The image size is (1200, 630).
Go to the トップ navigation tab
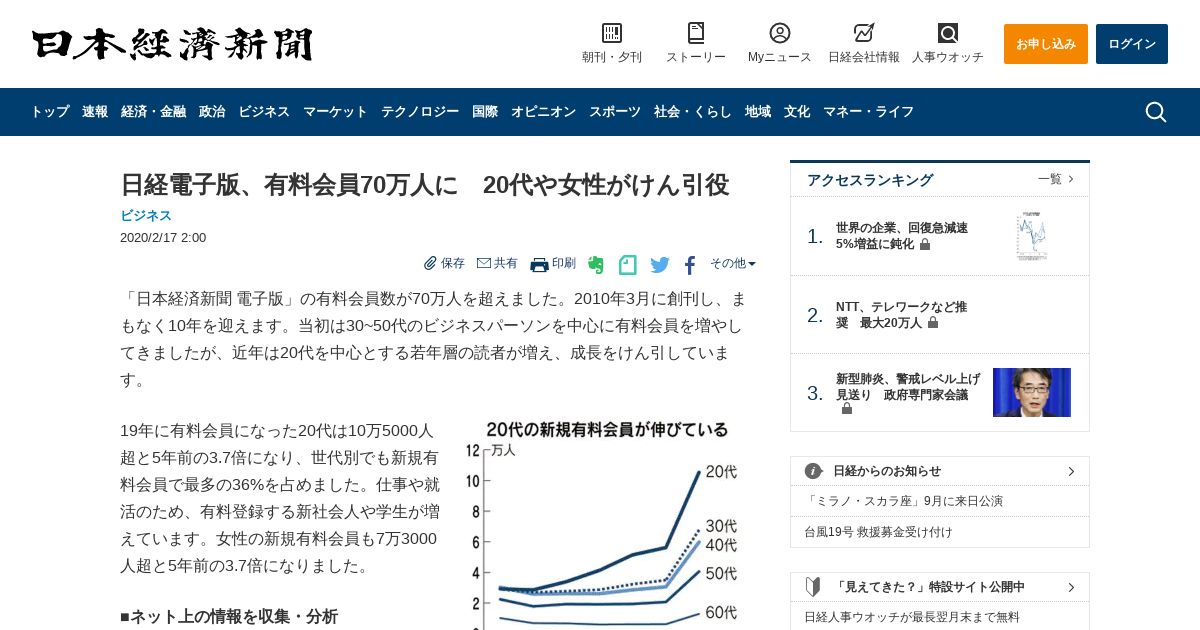(50, 112)
